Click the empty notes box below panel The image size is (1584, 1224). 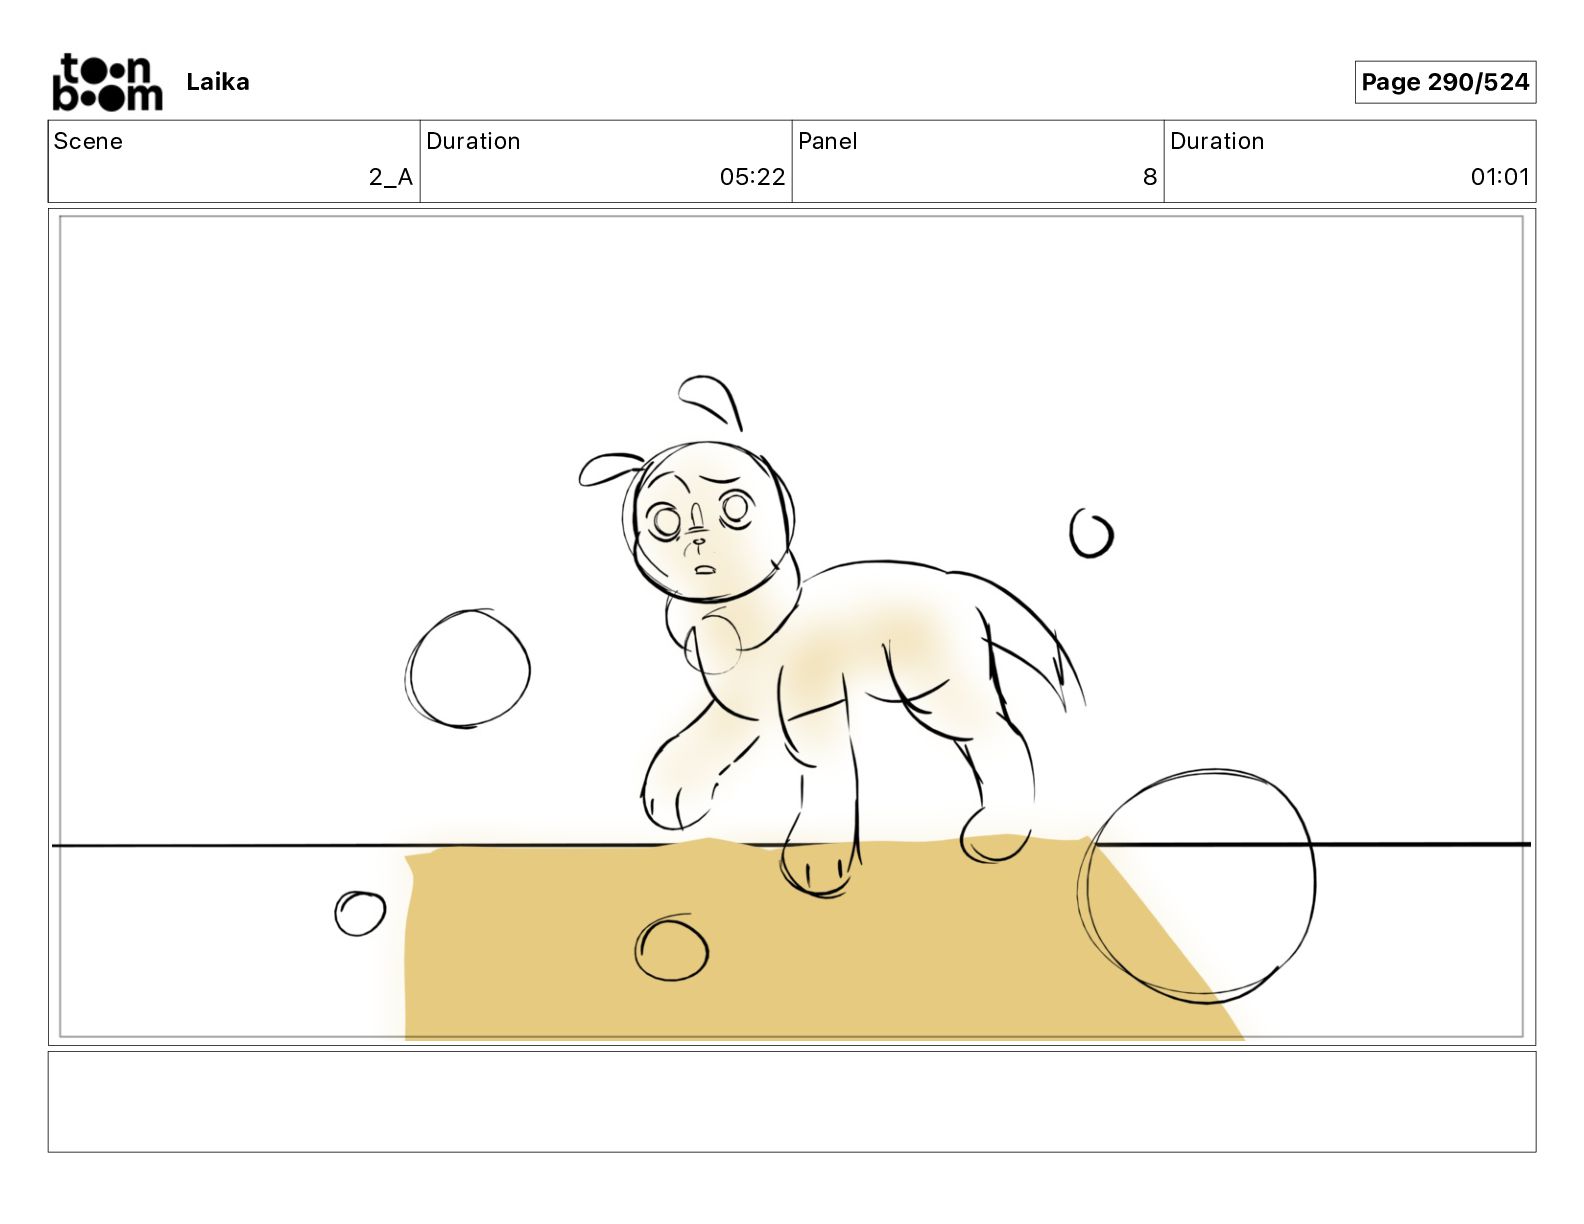tap(792, 1102)
